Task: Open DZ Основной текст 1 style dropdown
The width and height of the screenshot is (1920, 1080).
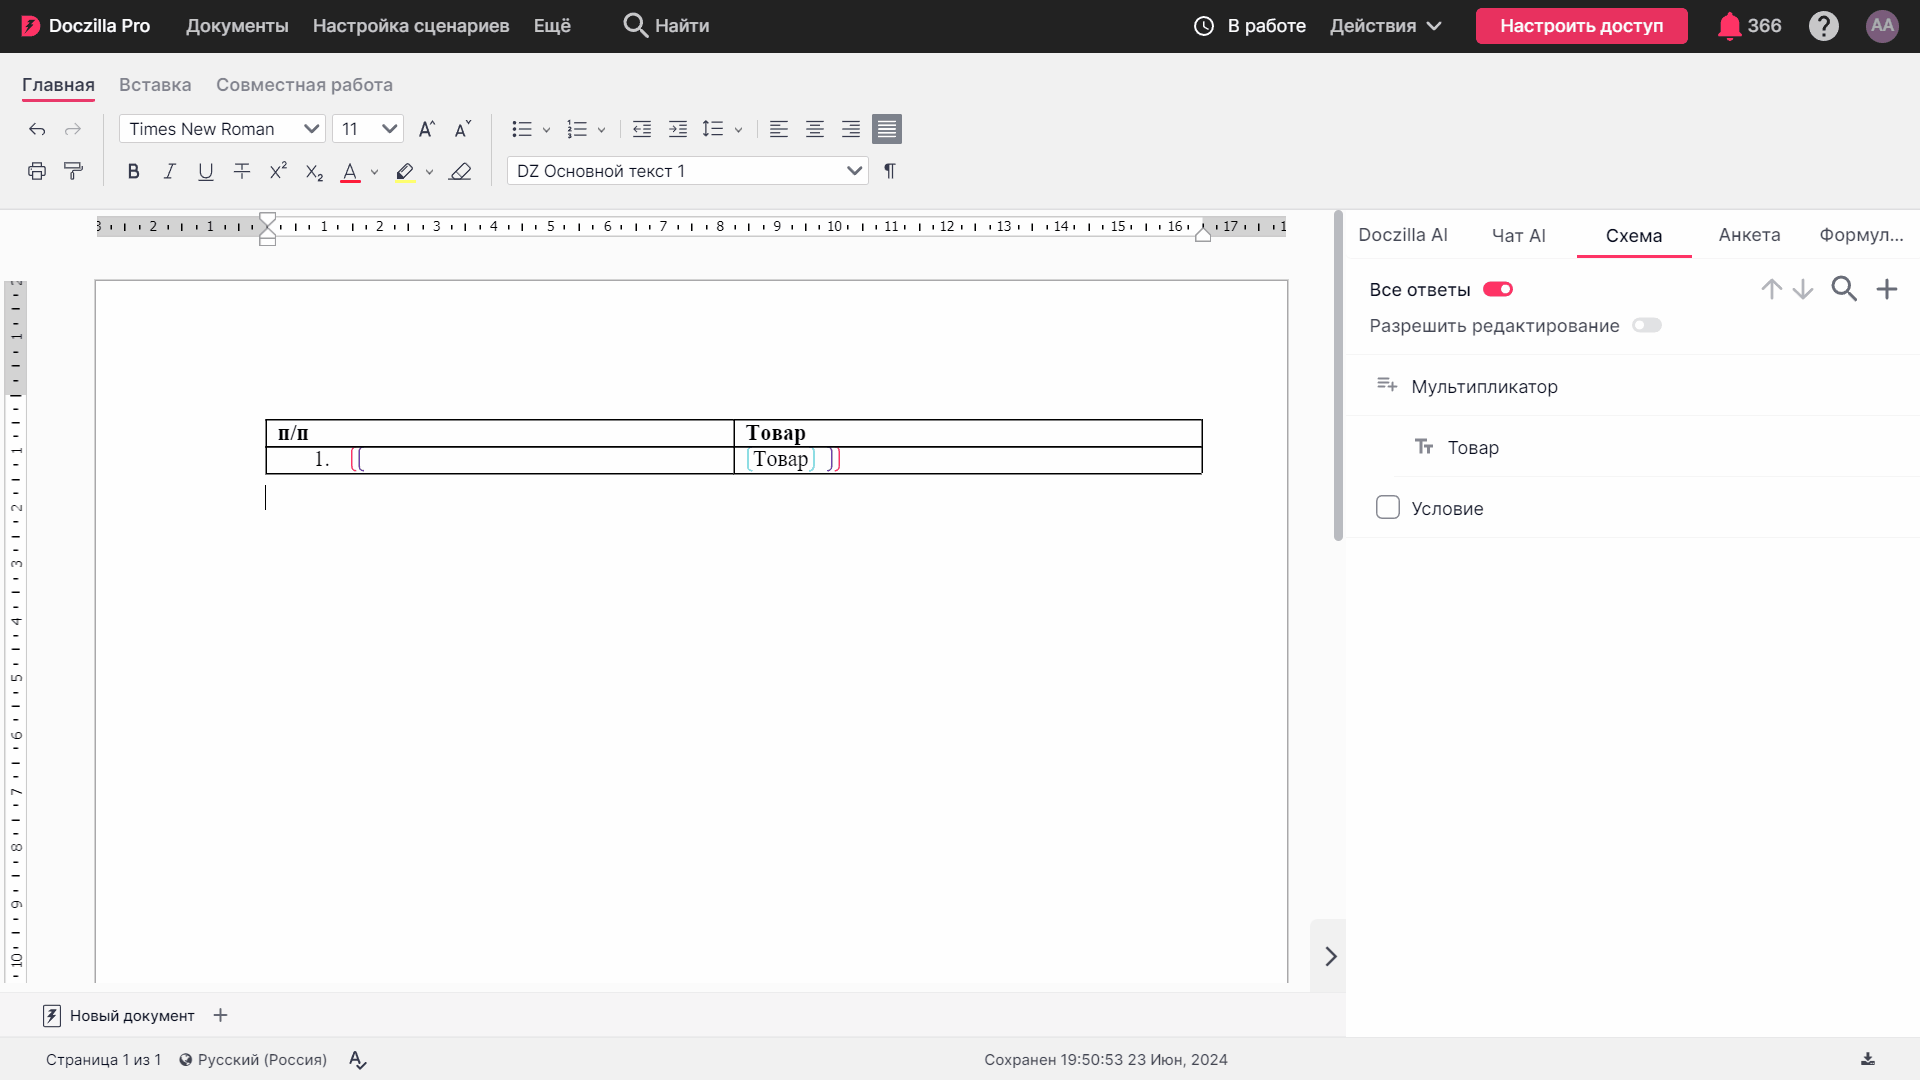Action: (x=688, y=171)
